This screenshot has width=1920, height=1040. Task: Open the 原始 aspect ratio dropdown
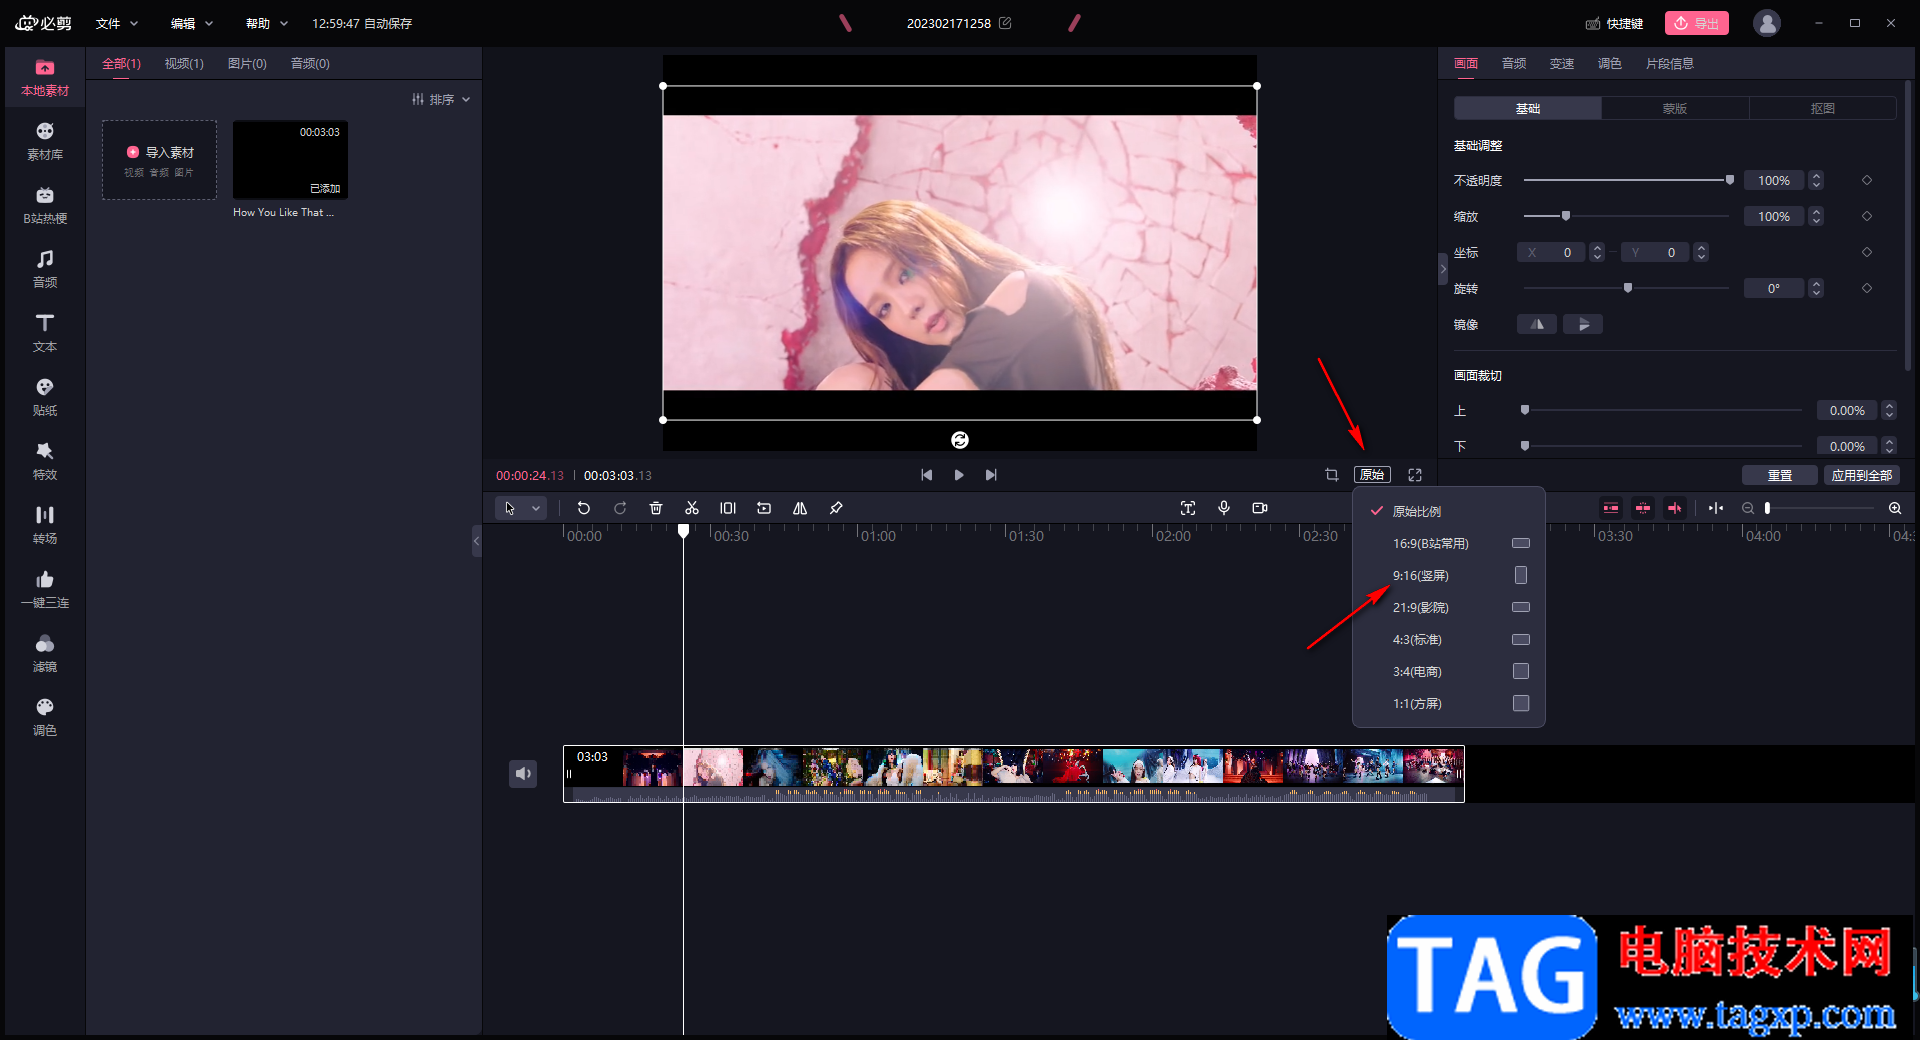[1372, 475]
